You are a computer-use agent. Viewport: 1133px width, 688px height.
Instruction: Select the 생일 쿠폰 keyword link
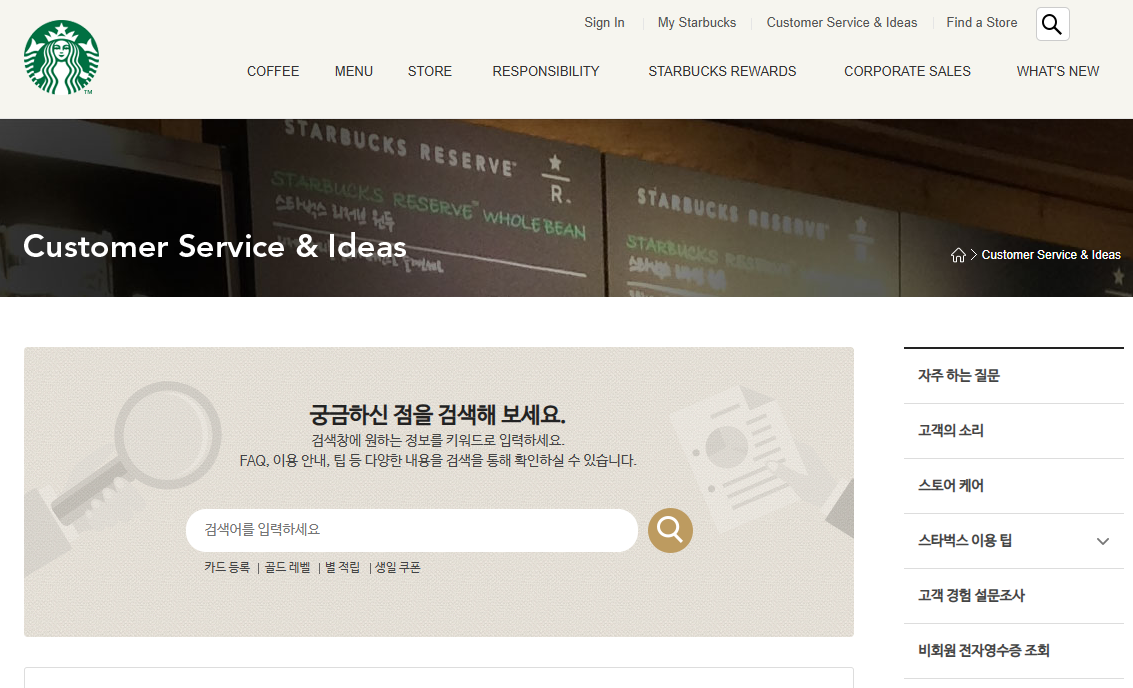397,567
